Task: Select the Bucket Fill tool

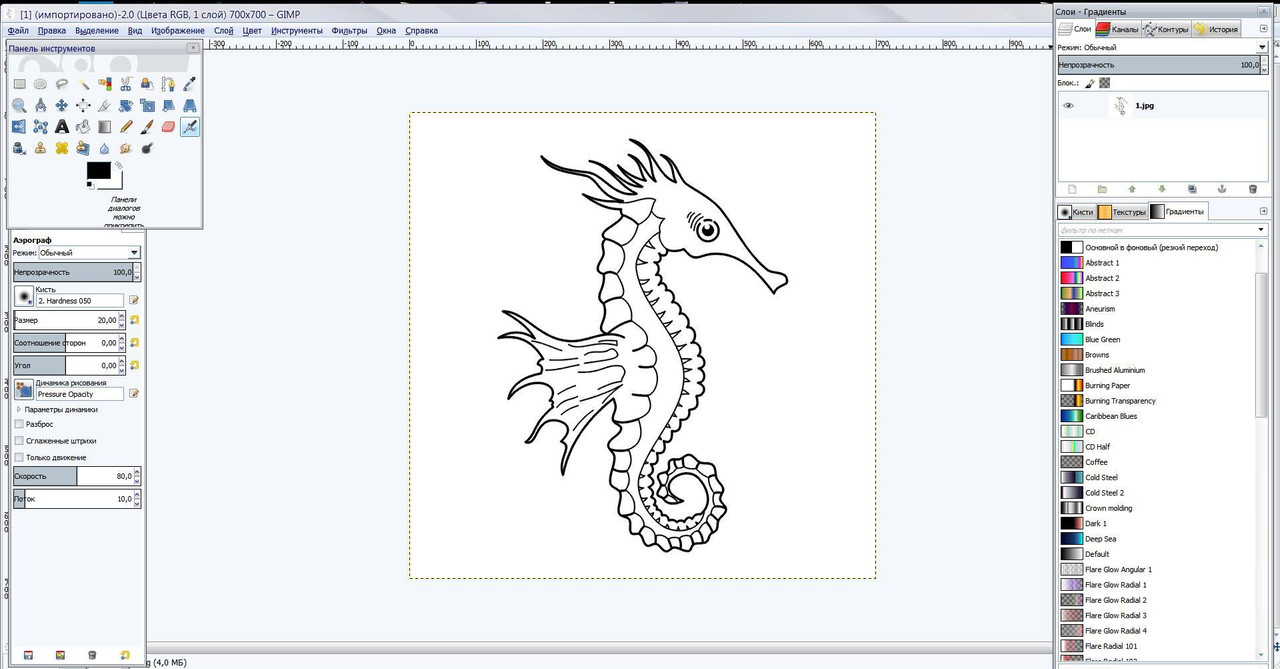Action: (84, 127)
